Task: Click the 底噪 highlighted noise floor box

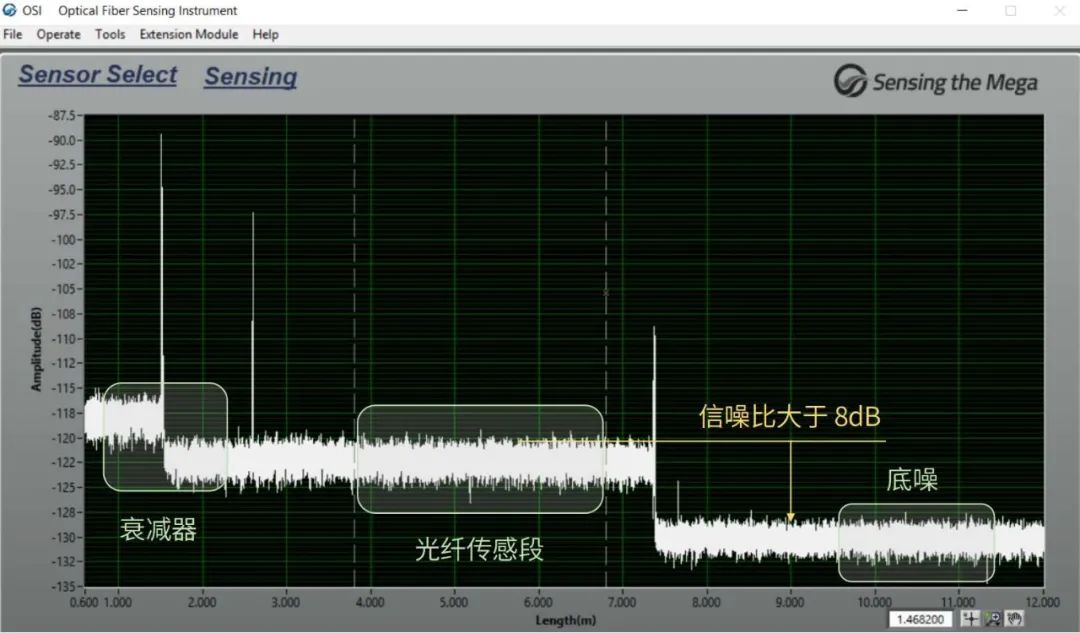Action: (x=916, y=542)
